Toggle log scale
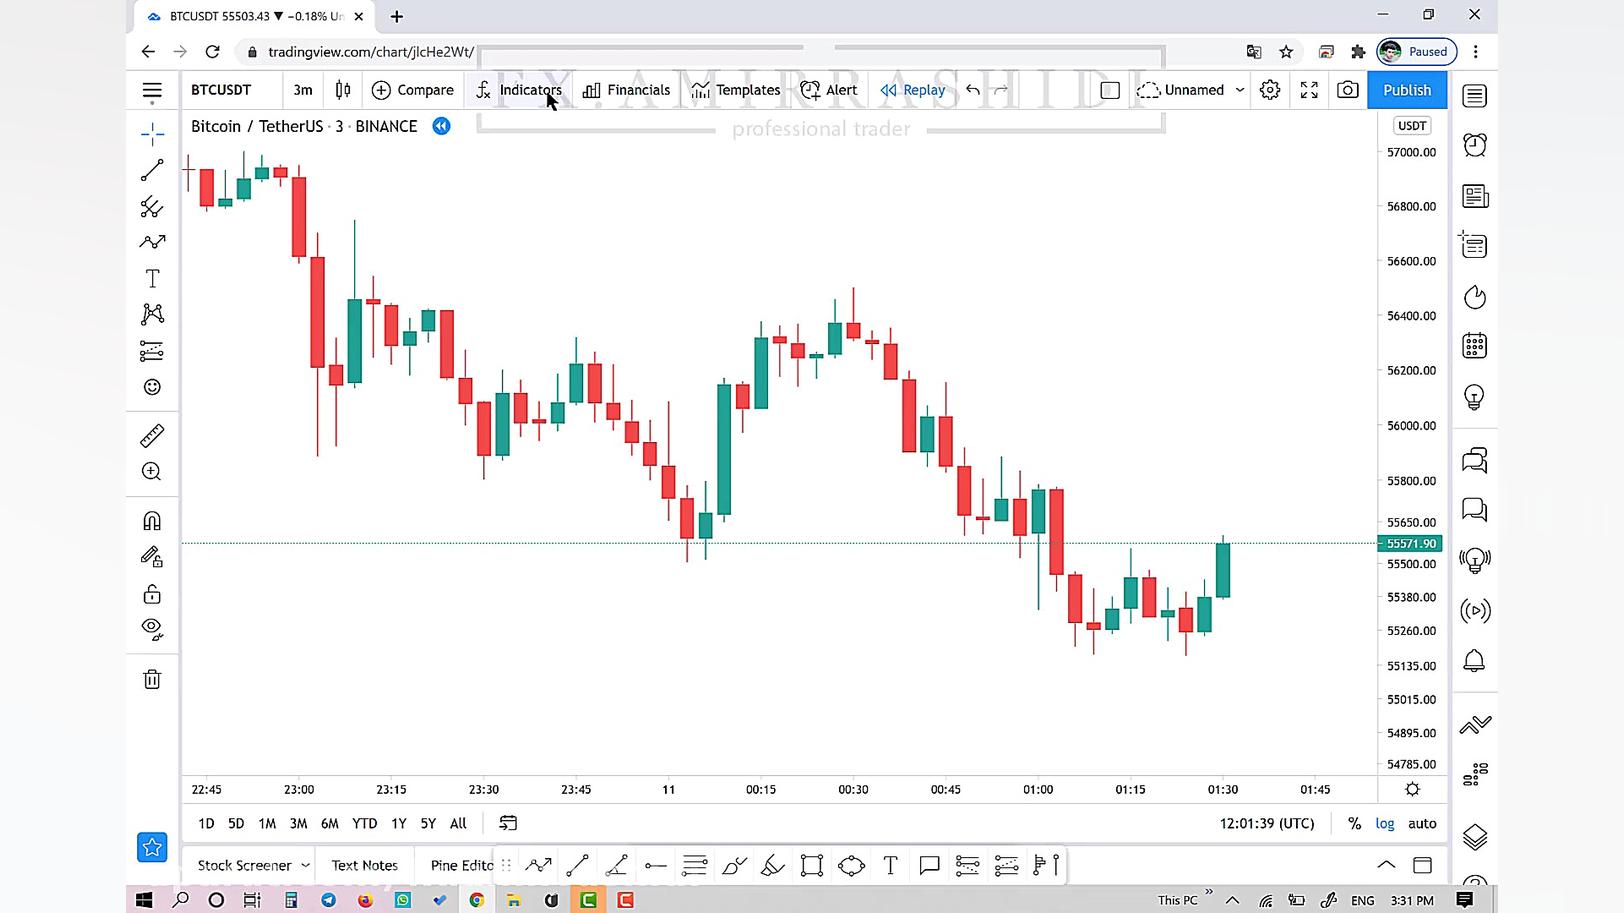 tap(1385, 824)
